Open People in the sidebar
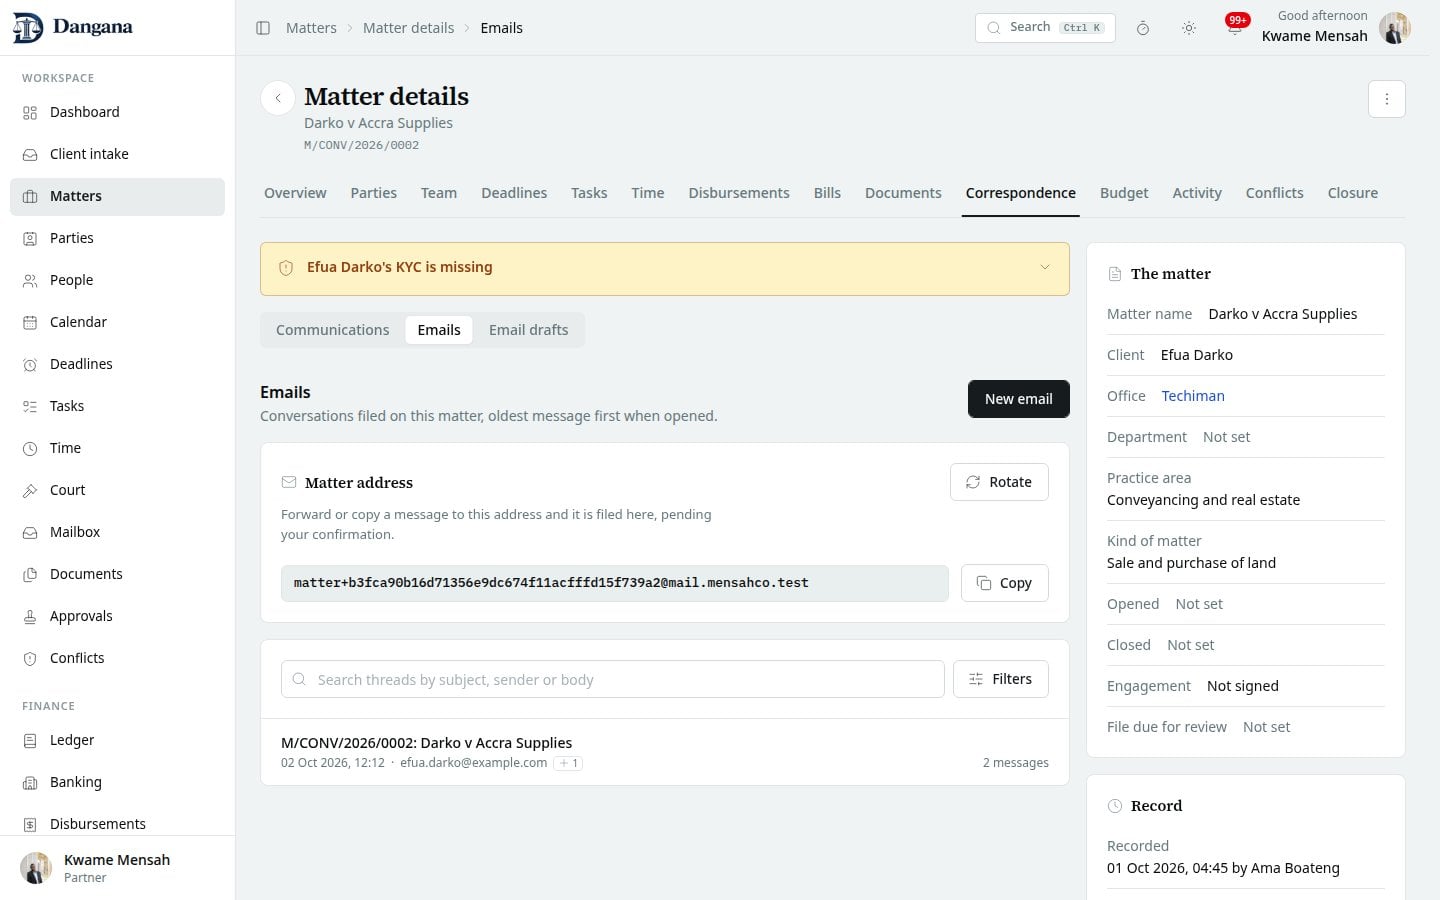Screen dimensions: 1440x900 [x=117, y=280]
